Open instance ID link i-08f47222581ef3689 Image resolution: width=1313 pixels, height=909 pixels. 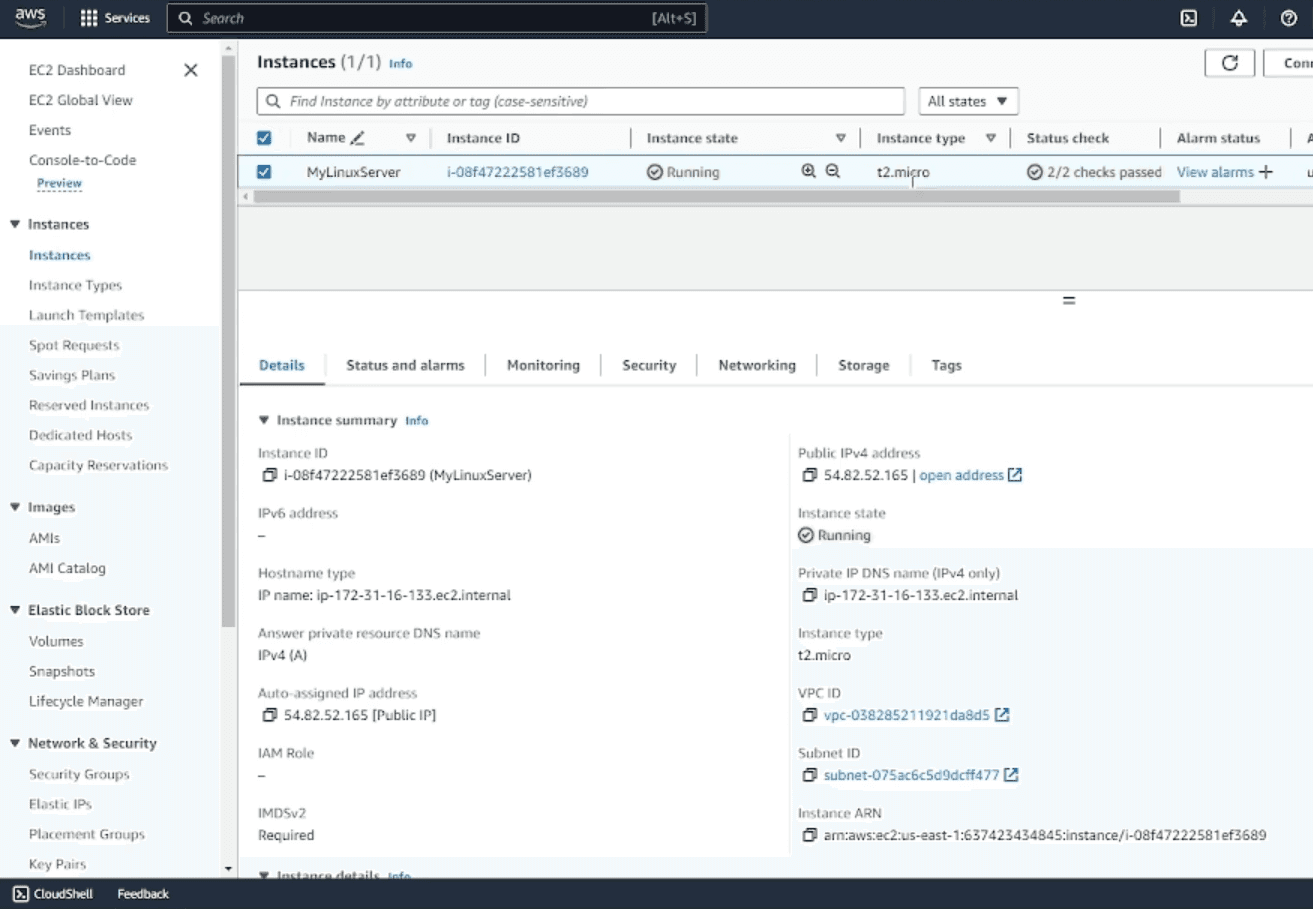pyautogui.click(x=517, y=172)
